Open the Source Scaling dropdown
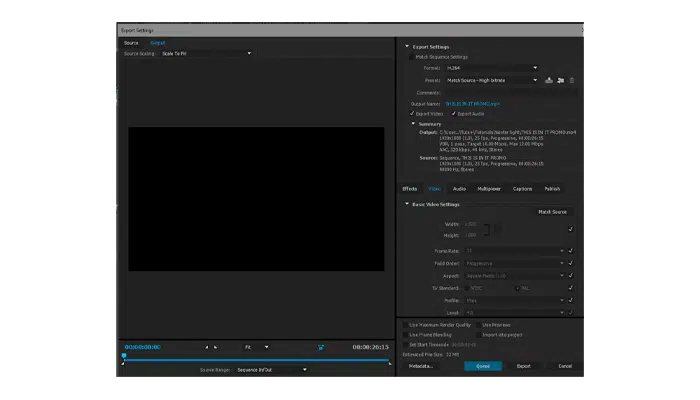Screen dimensions: 700x400 coord(206,54)
